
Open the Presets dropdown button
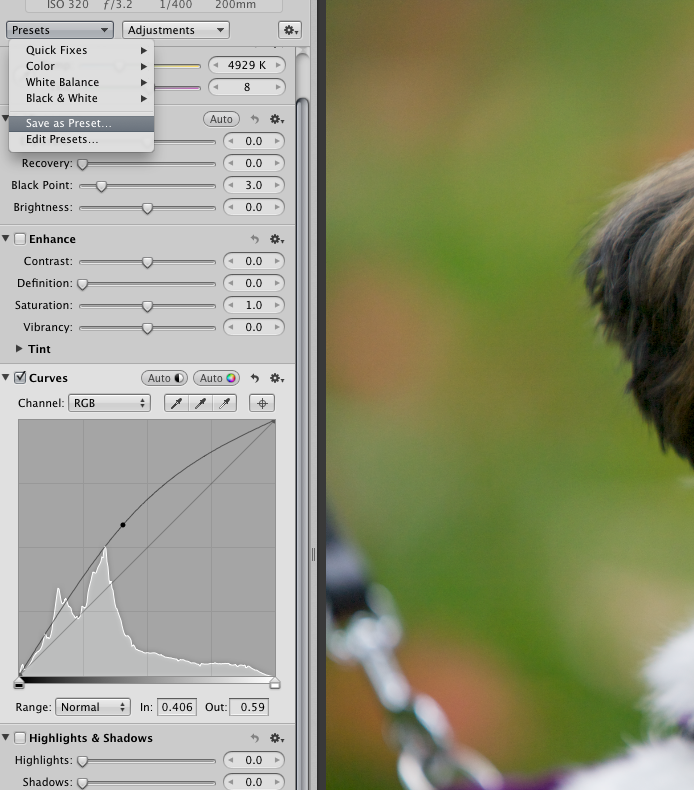(x=59, y=30)
